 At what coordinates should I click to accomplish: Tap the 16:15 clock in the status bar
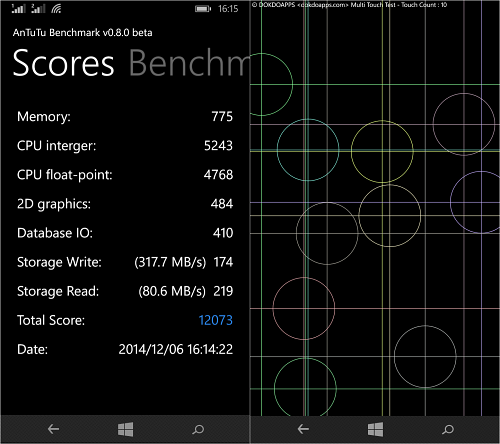(x=228, y=9)
